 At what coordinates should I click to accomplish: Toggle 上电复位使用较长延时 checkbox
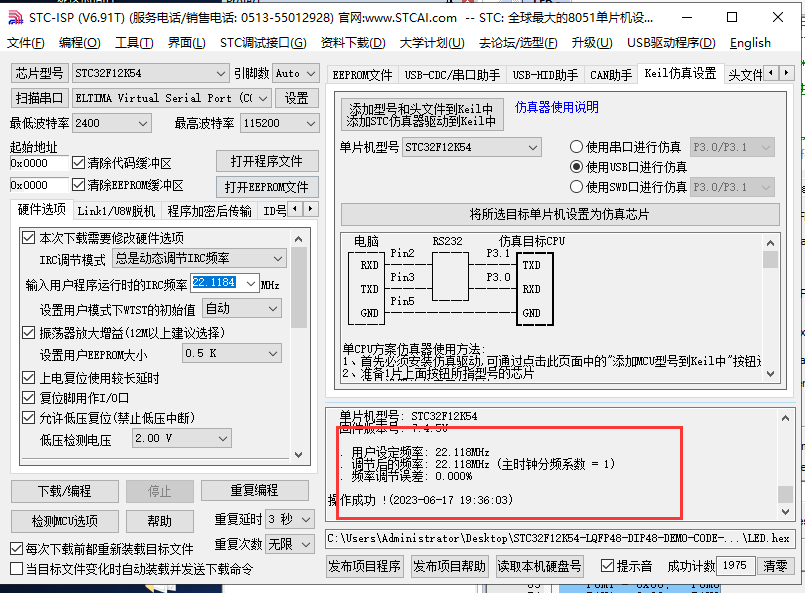pyautogui.click(x=28, y=378)
